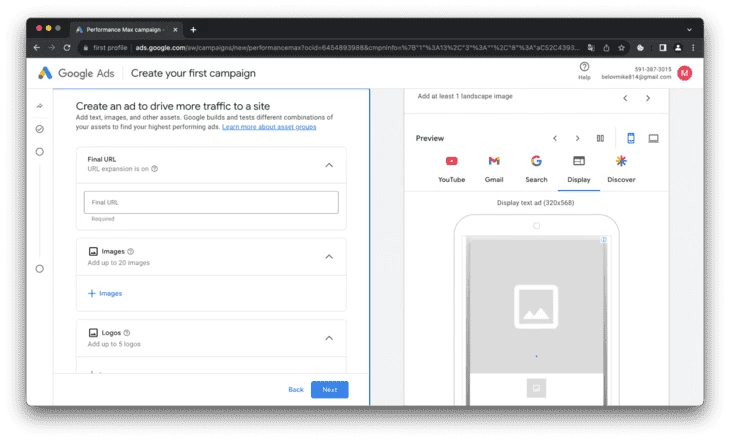Click the Final URL input field
This screenshot has height=441, width=730.
211,202
